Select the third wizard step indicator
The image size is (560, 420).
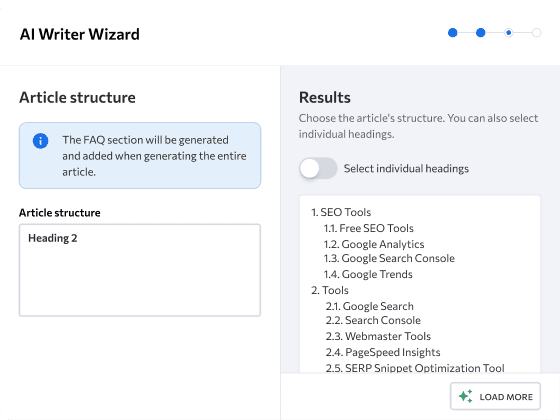click(509, 33)
